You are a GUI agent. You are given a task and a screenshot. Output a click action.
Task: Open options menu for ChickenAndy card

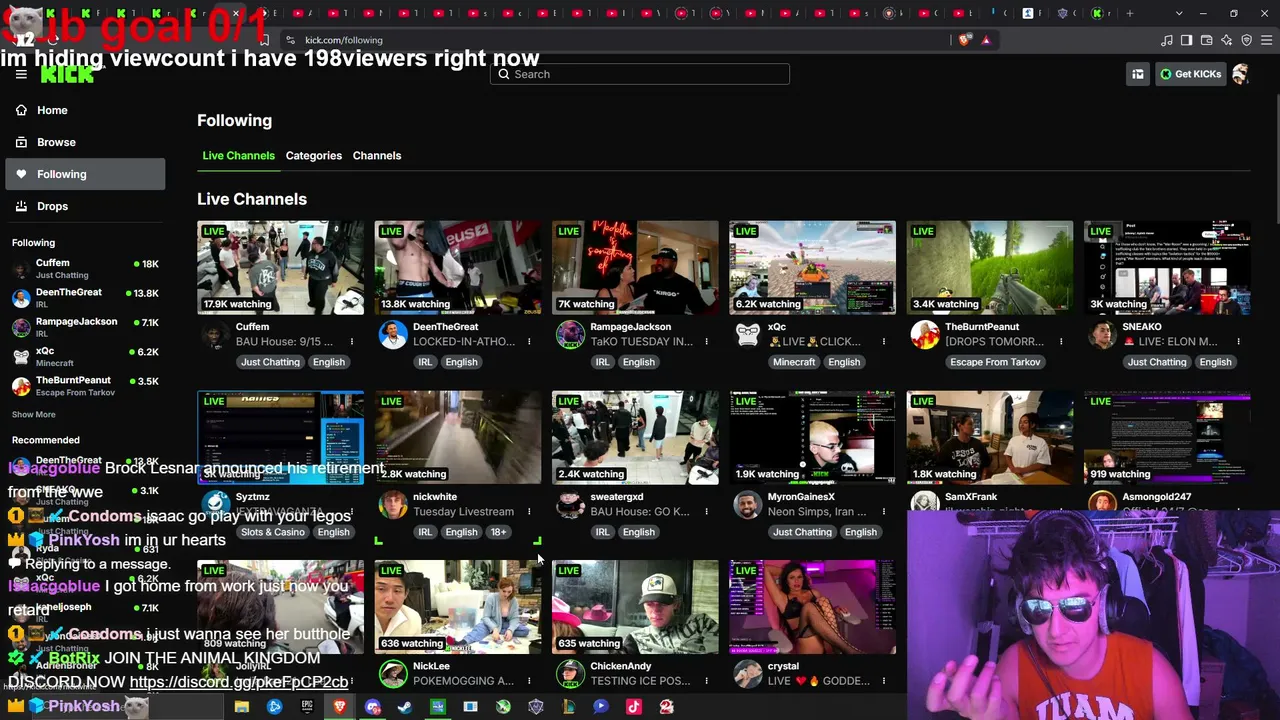706,681
